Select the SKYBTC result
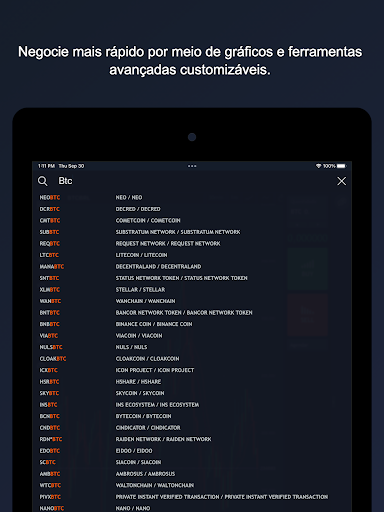 coord(49,393)
